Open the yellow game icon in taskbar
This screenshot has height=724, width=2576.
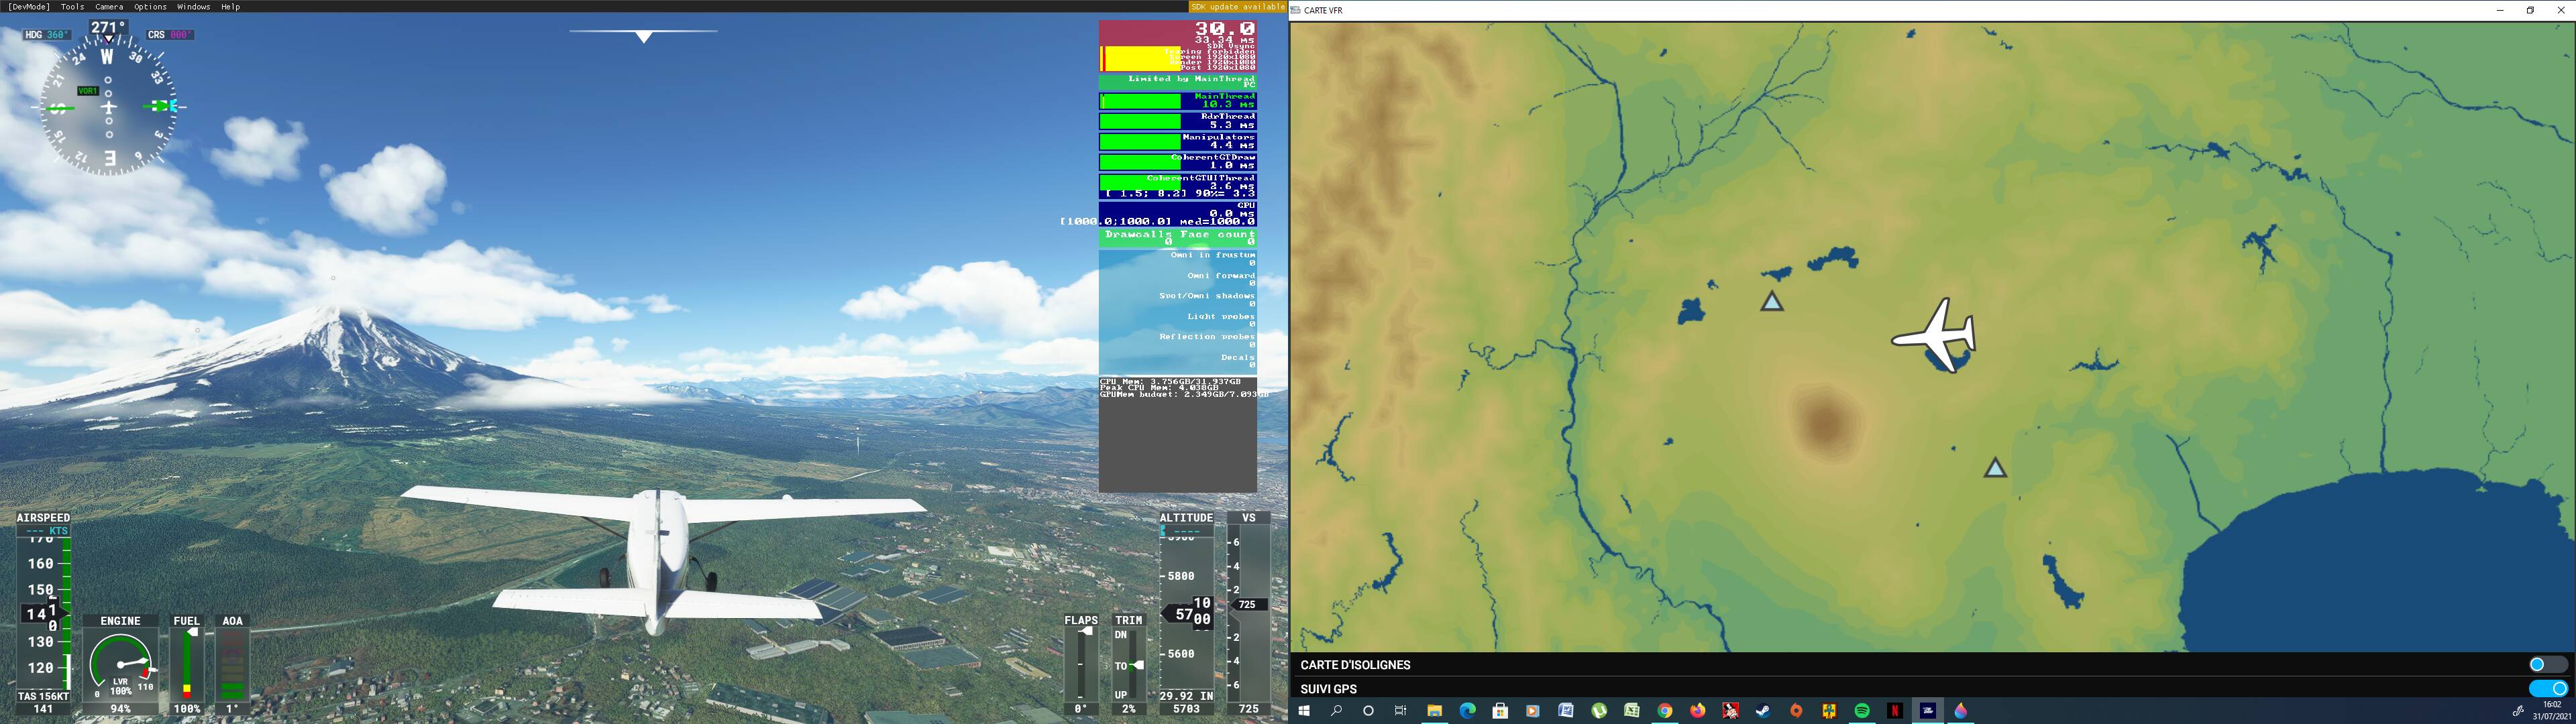click(x=1829, y=711)
